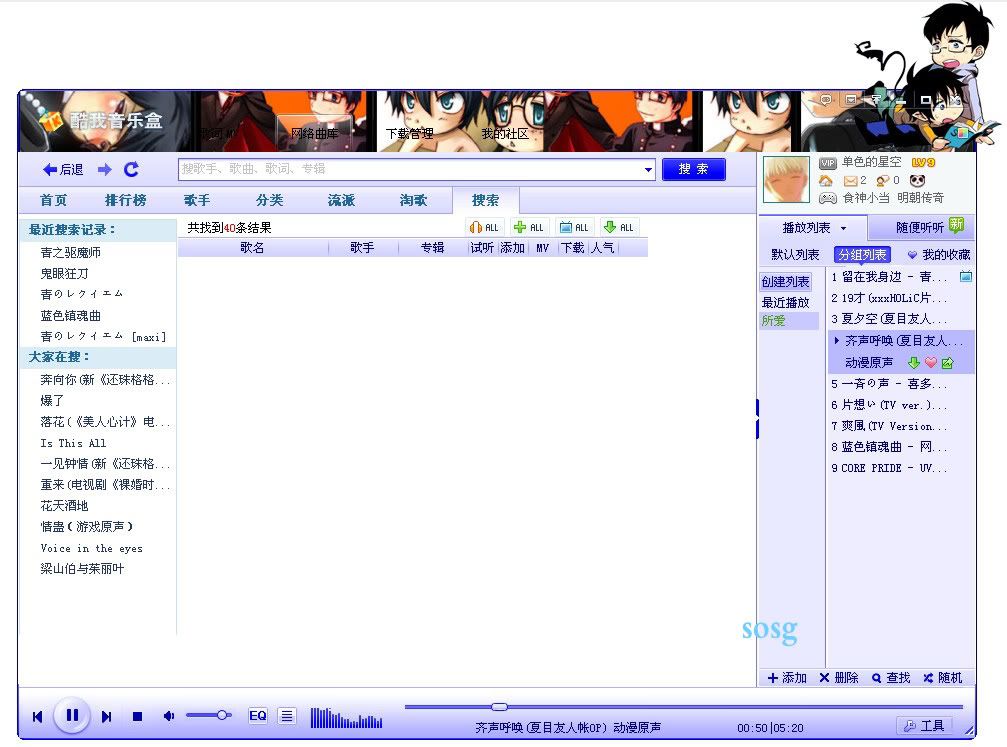Open the chat bubble icon in title bar

coord(826,100)
